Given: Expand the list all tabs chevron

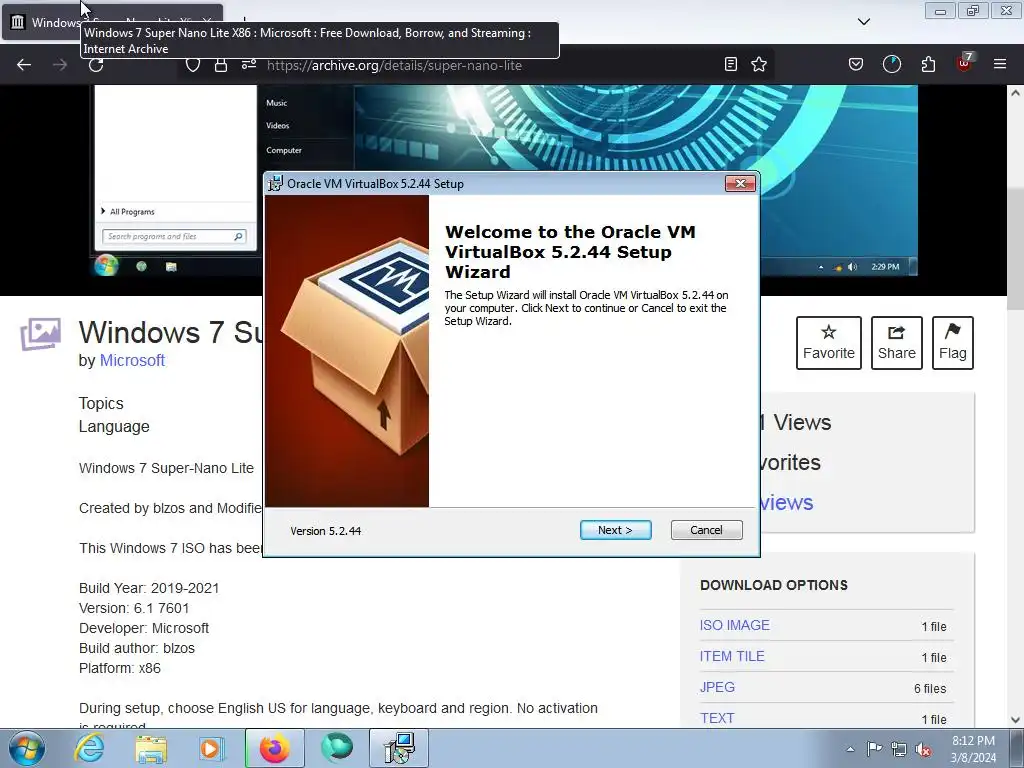Looking at the screenshot, I should pos(863,22).
